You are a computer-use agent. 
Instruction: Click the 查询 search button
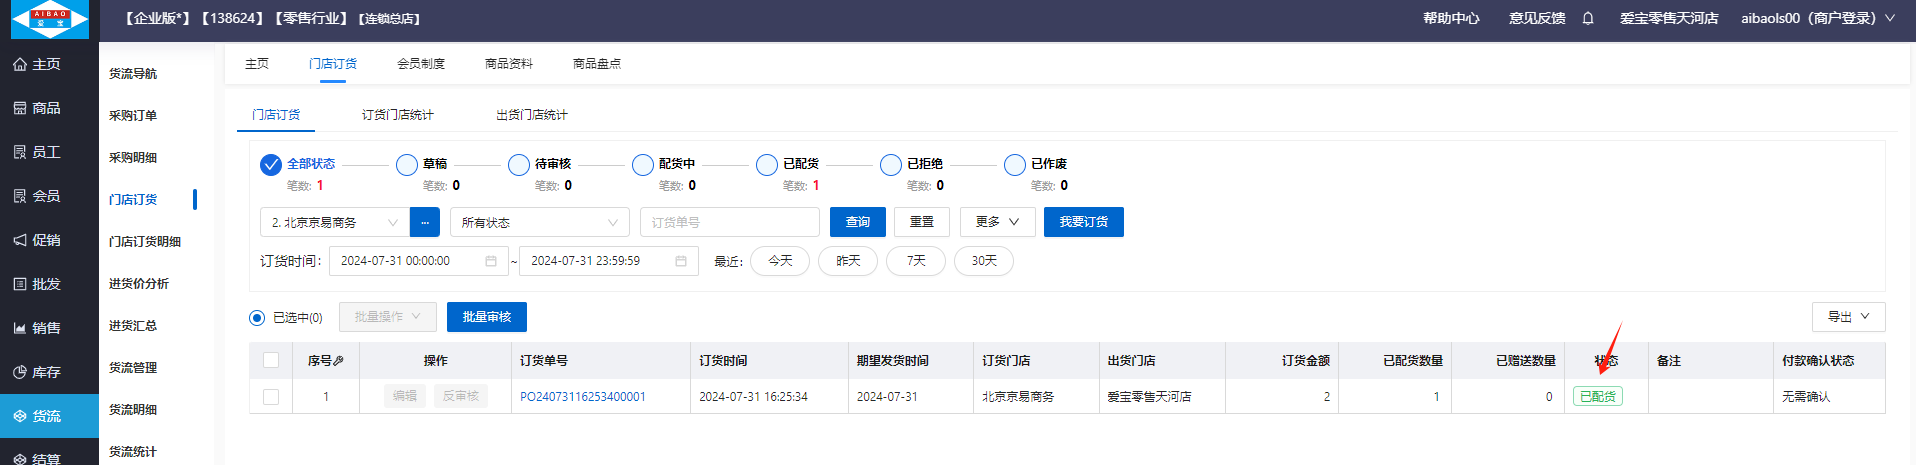click(x=857, y=222)
